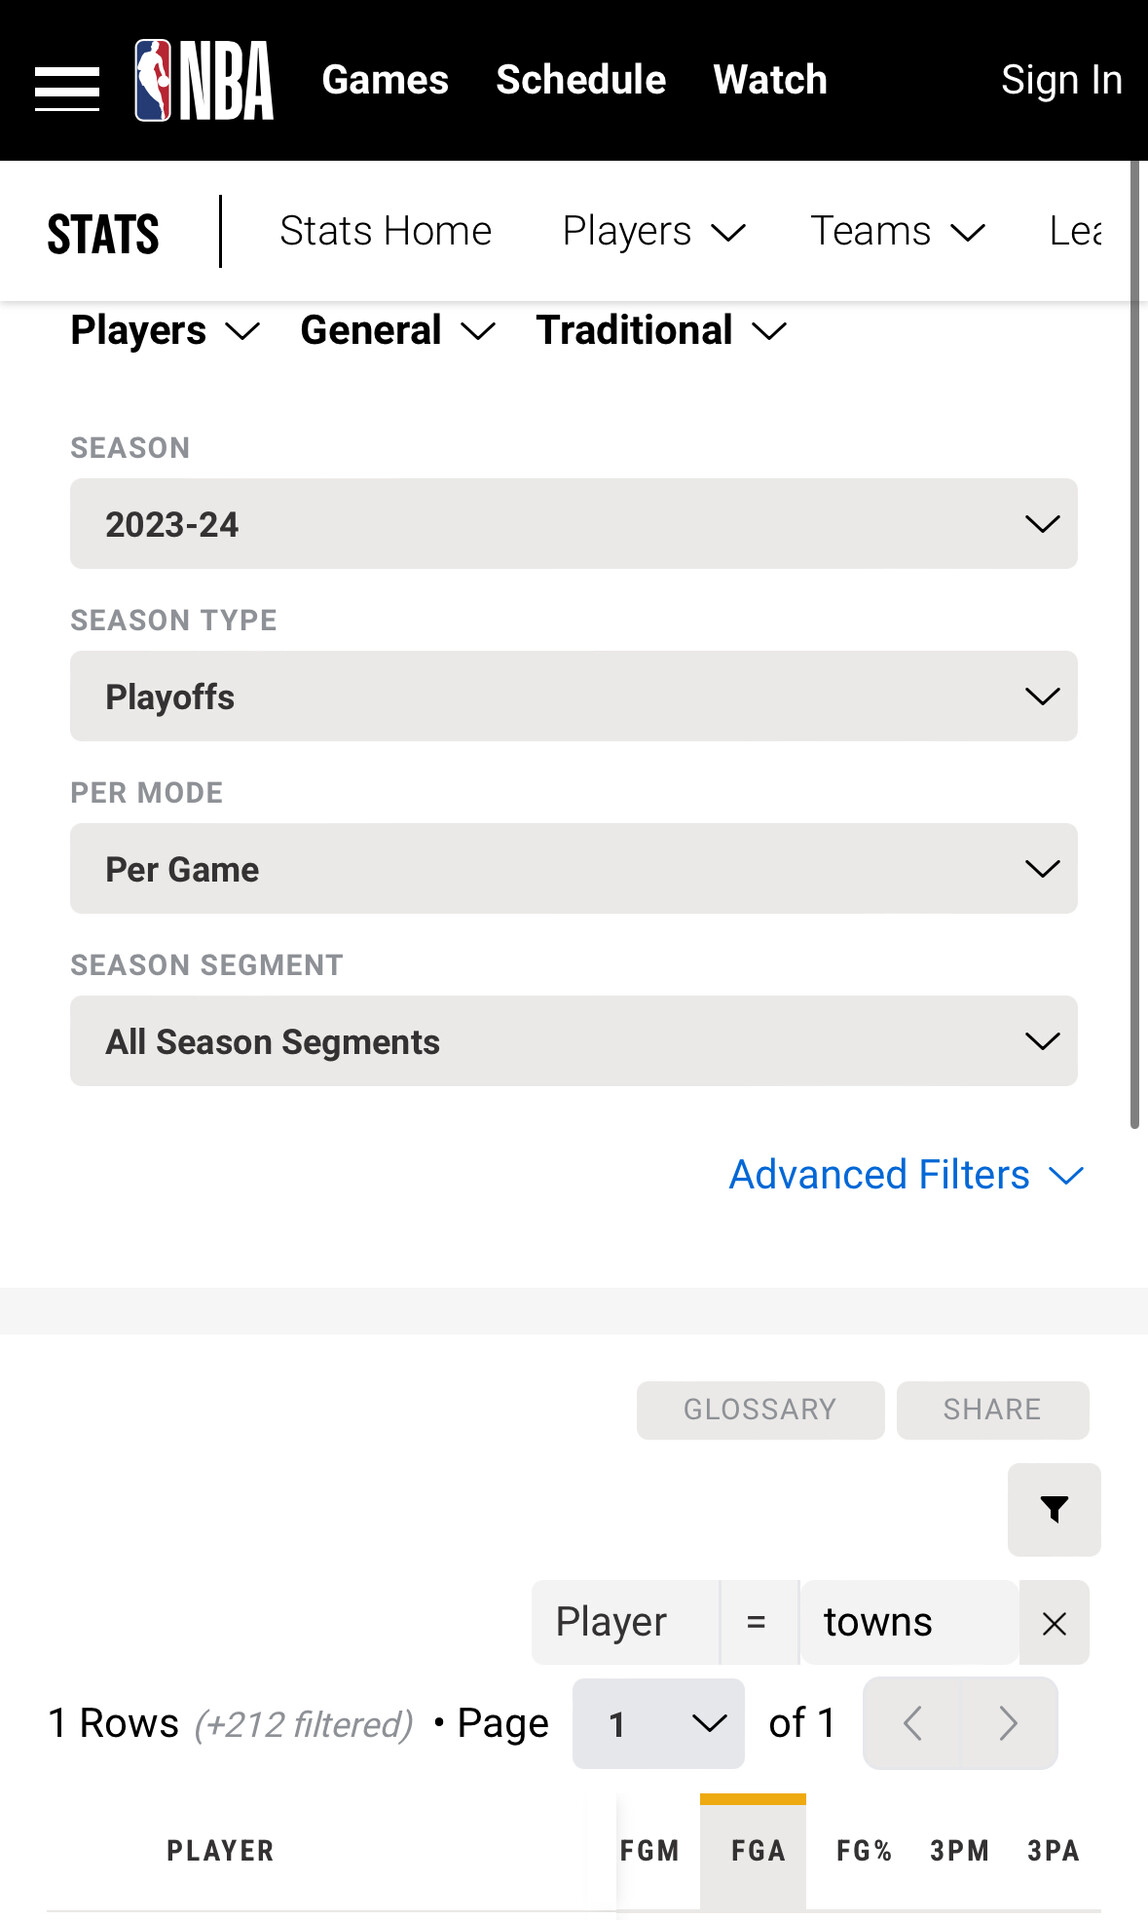Select the page number dropdown

[658, 1723]
